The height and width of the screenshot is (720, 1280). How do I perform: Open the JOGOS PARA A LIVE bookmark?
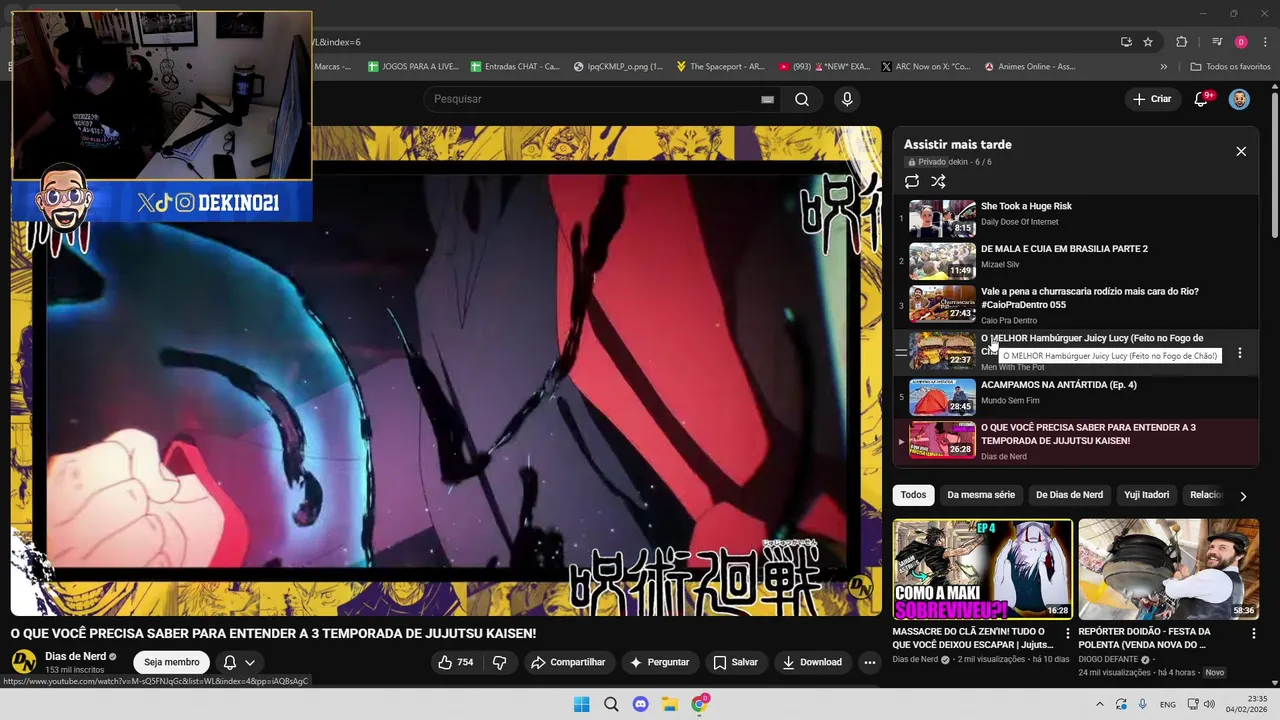click(x=413, y=67)
